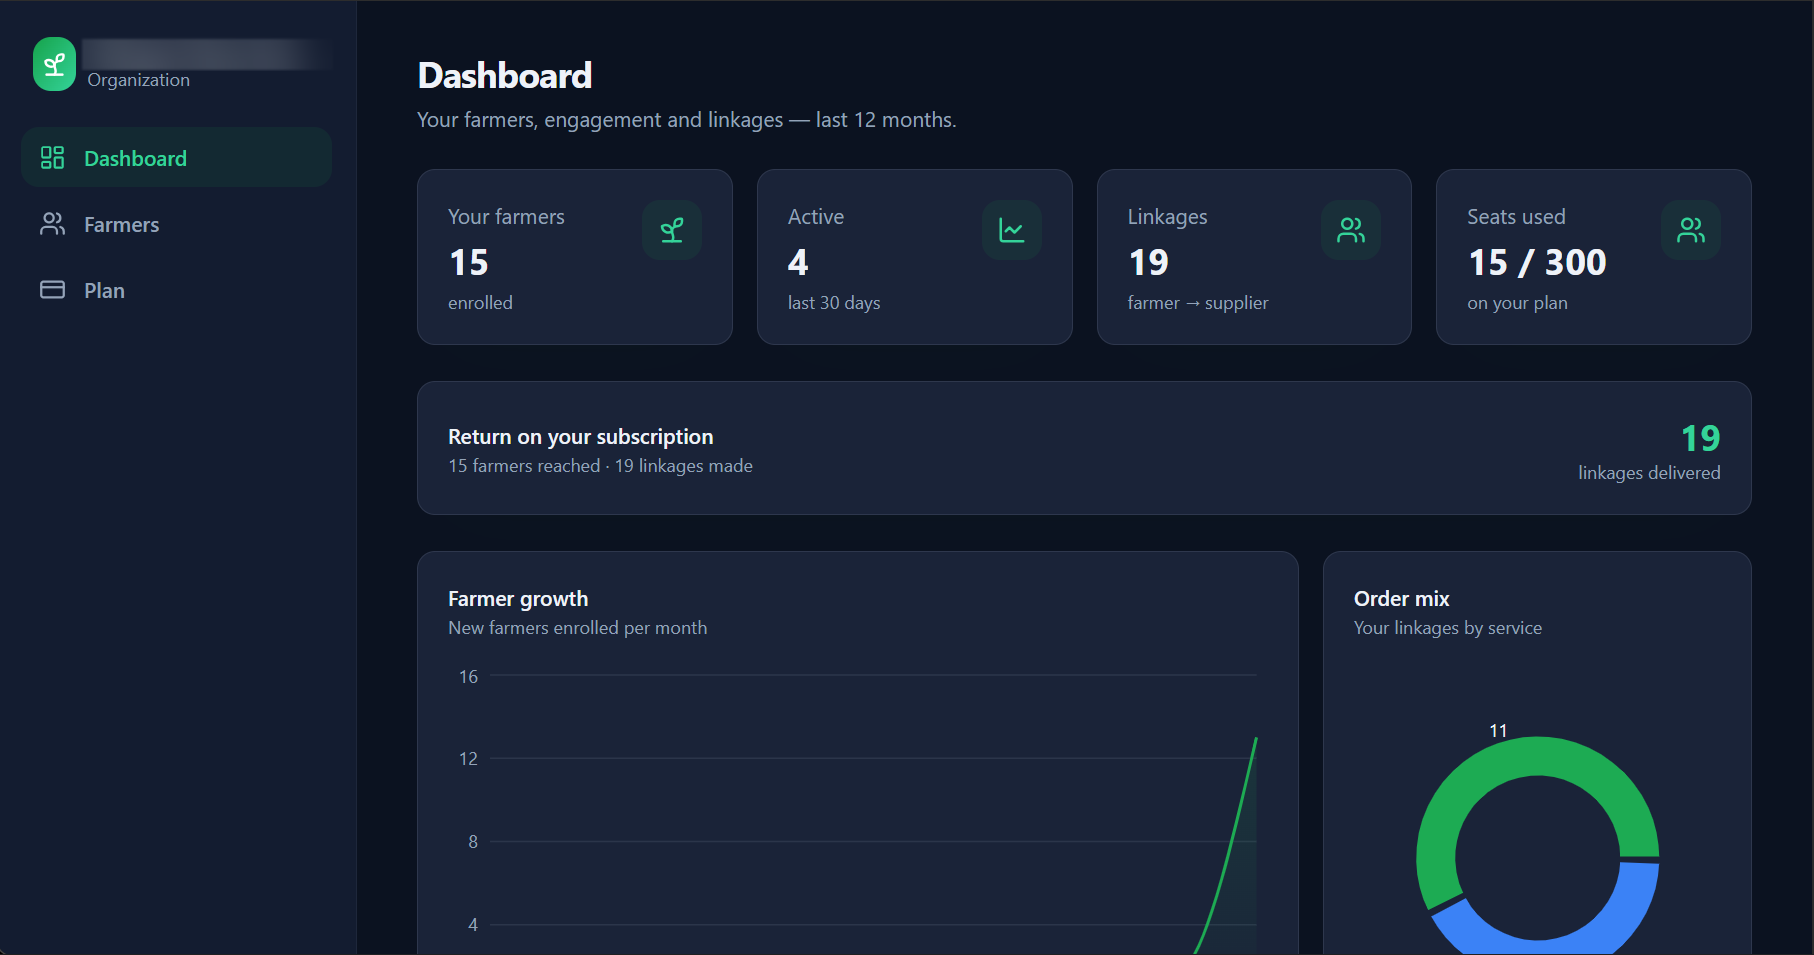Click the 'farmer → supplier' caption
This screenshot has width=1814, height=955.
coord(1198,303)
